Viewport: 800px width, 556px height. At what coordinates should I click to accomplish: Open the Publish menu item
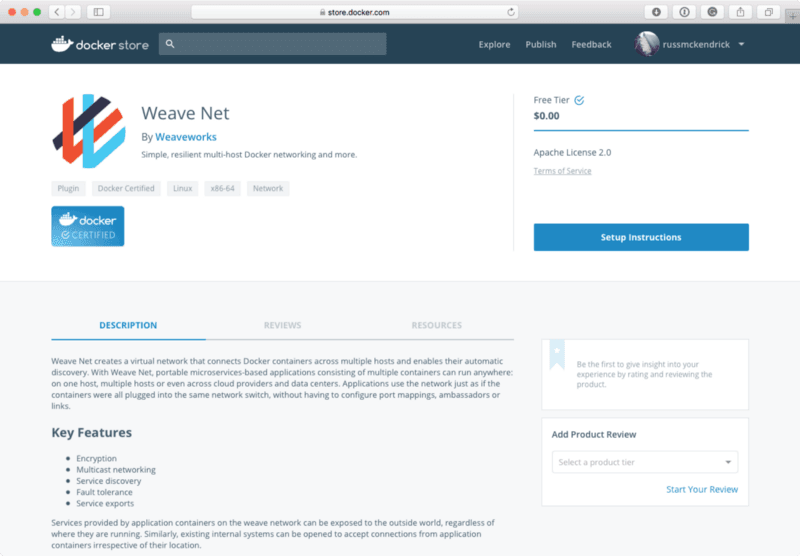click(x=541, y=44)
